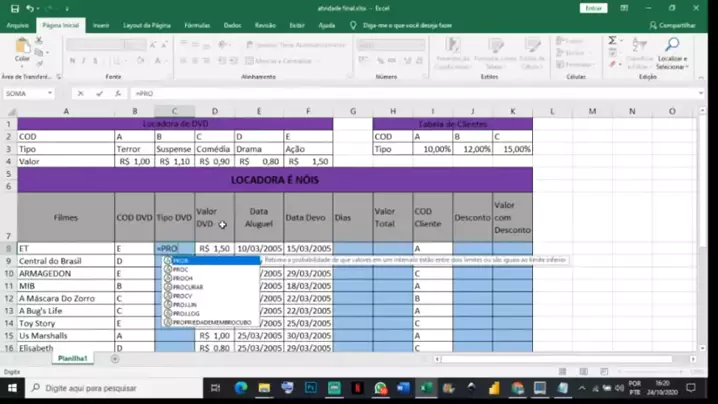Click the Compartilhar share button
The width and height of the screenshot is (718, 404).
click(x=677, y=24)
